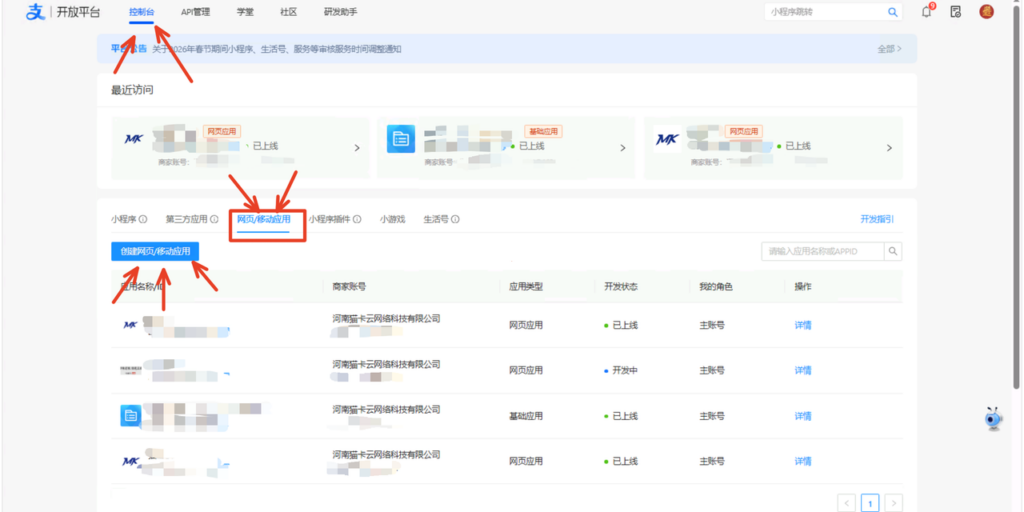Screen dimensions: 1024x512
Task: Open the 平台公告 announcement text
Action: pyautogui.click(x=276, y=49)
